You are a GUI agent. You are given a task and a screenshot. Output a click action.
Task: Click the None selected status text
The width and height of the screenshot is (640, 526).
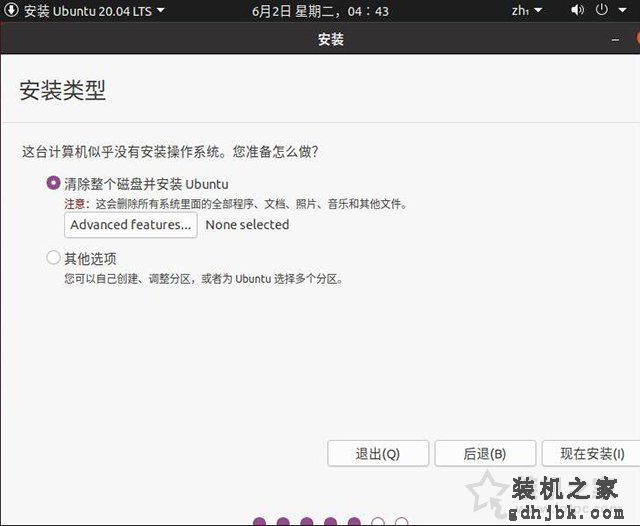pos(247,224)
